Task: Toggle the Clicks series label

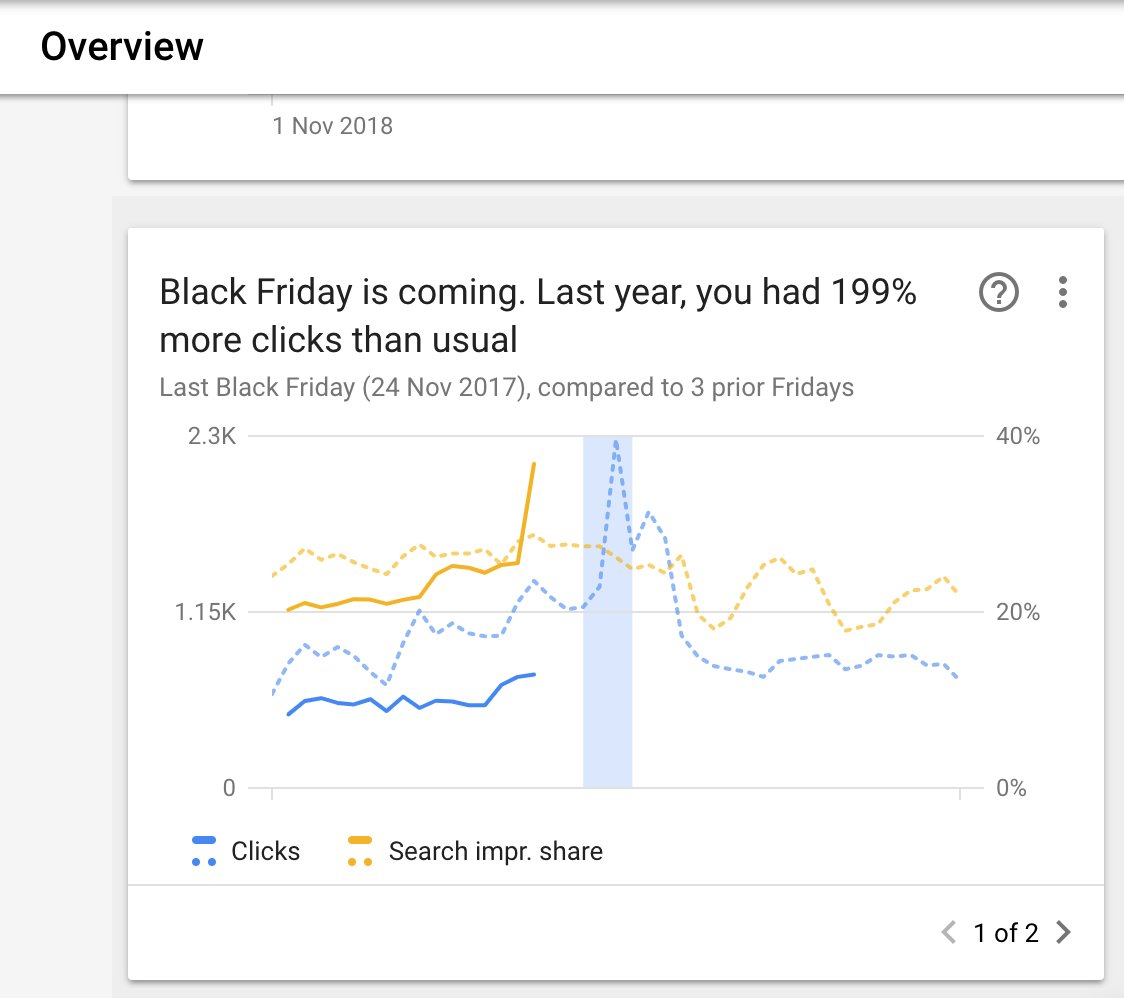Action: 265,851
